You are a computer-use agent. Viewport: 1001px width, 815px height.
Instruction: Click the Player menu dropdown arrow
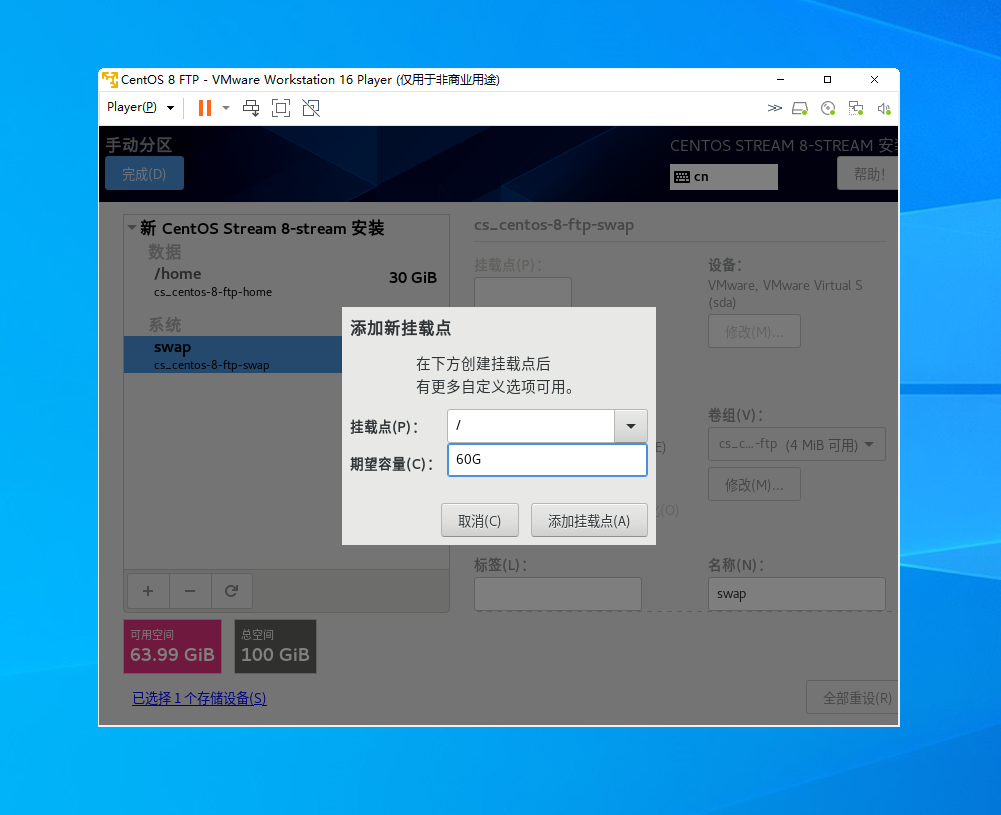tap(170, 108)
